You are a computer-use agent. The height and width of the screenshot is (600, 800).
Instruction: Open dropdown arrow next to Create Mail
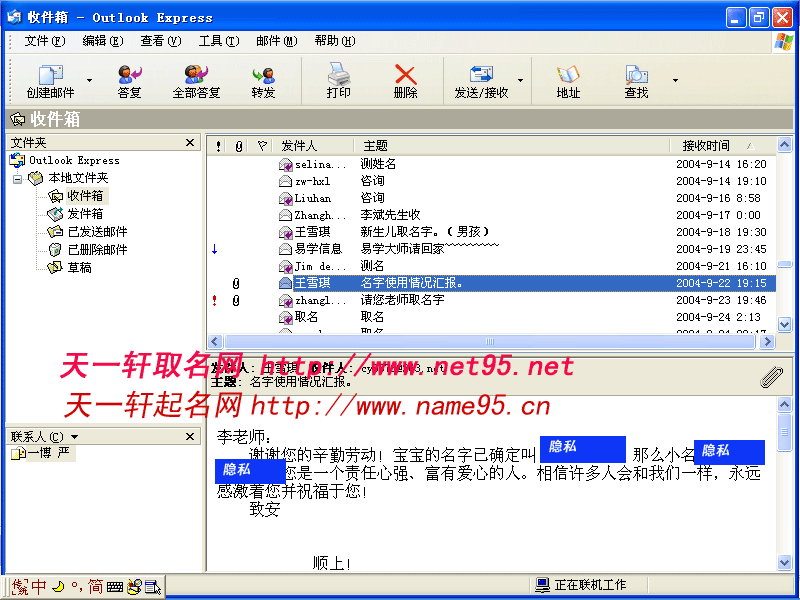[89, 80]
